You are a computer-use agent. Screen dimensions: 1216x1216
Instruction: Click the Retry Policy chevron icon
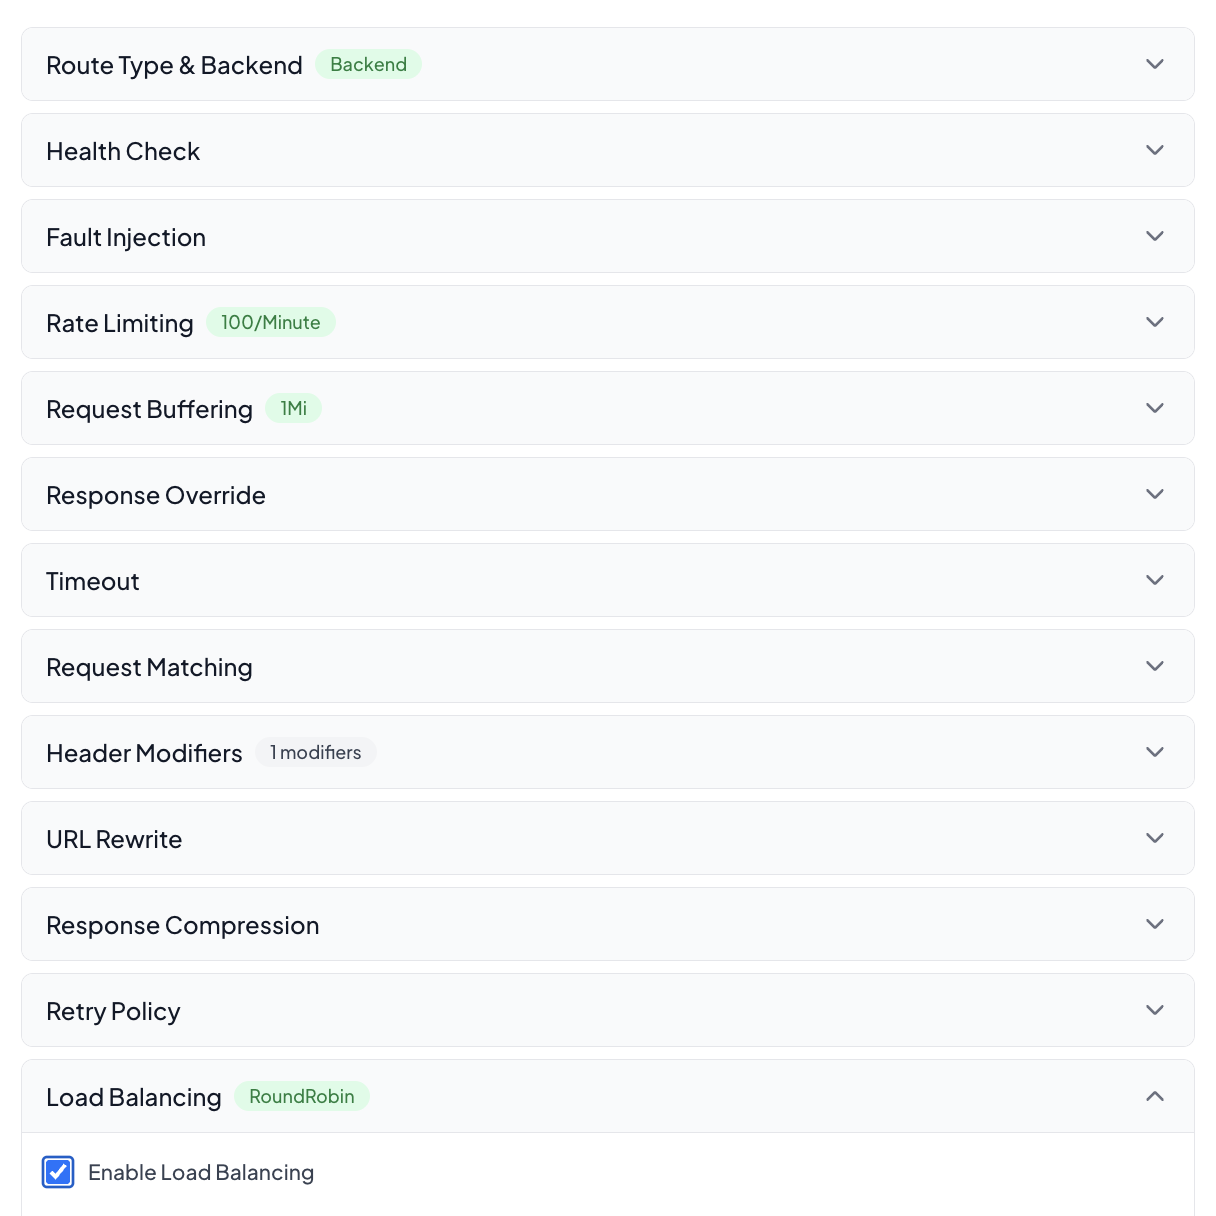click(1155, 1010)
